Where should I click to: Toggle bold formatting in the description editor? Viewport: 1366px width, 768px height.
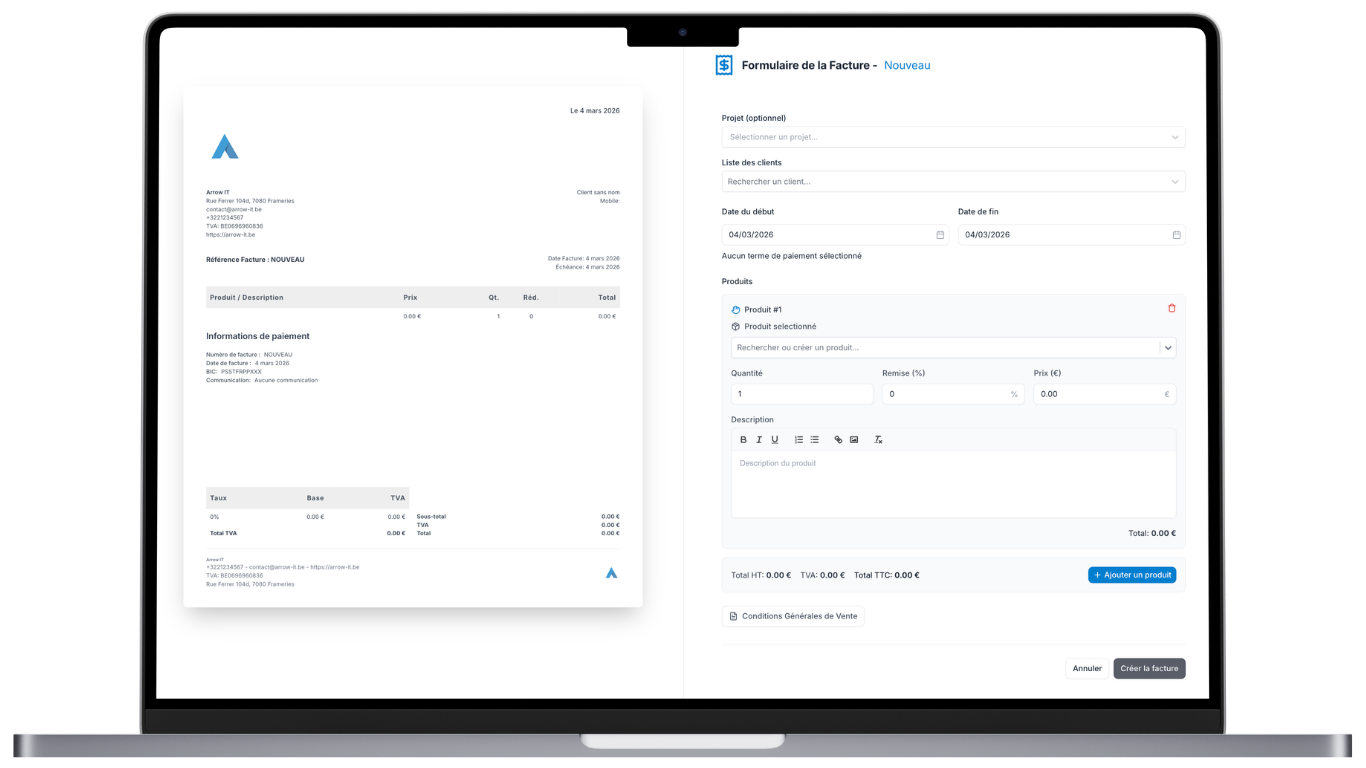point(743,439)
